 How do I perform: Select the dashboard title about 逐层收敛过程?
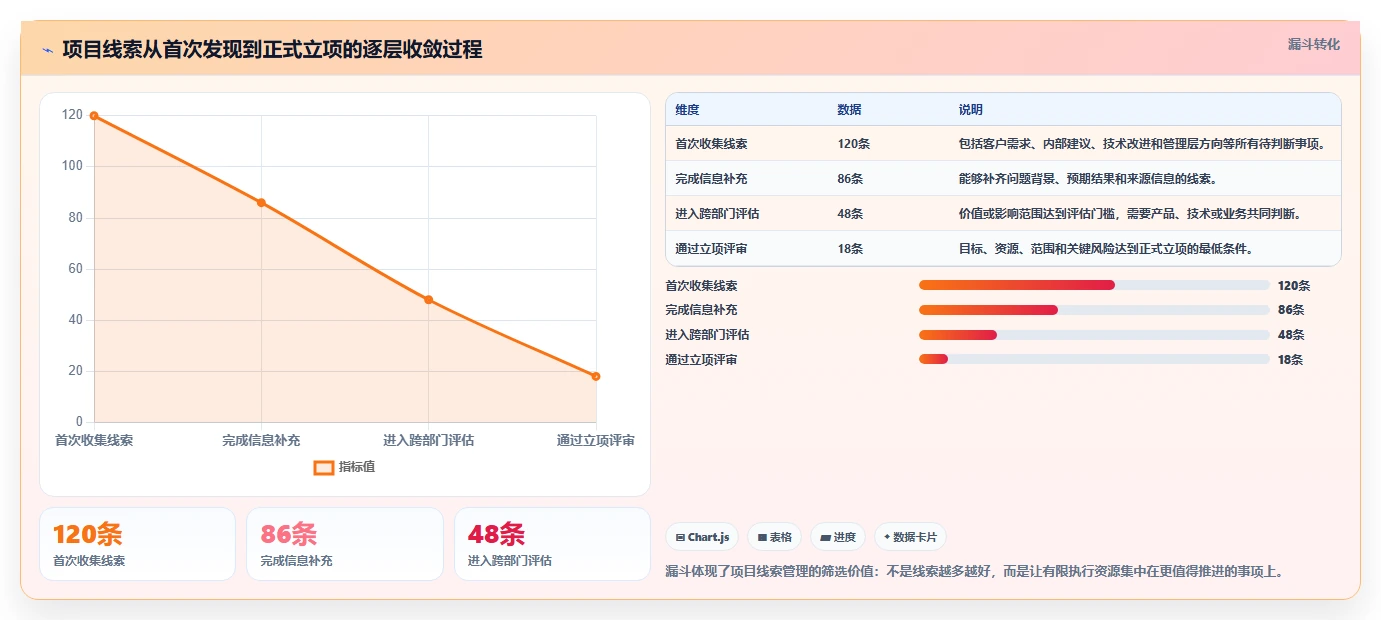click(272, 49)
